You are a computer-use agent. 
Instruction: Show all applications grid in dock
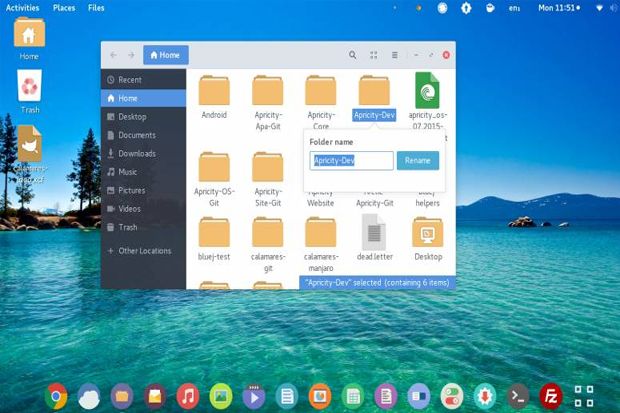point(584,396)
